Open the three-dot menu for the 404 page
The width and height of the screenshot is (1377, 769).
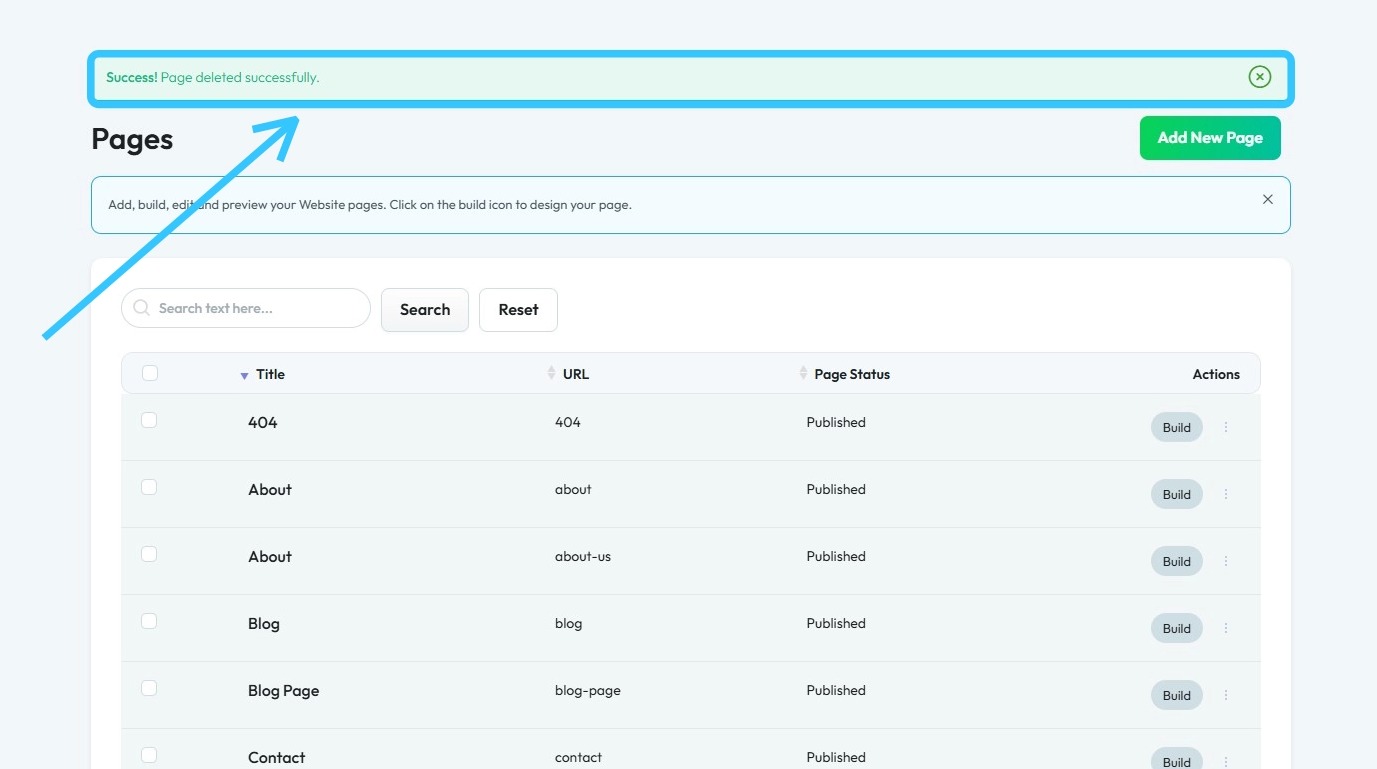(1226, 427)
